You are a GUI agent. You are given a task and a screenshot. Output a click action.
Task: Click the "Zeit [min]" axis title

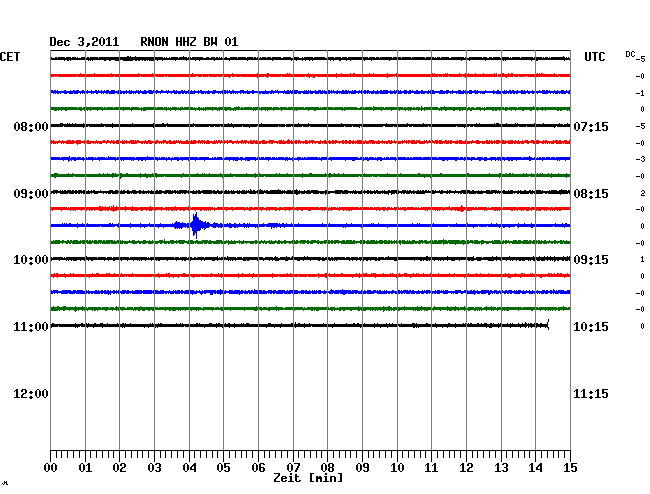[308, 478]
